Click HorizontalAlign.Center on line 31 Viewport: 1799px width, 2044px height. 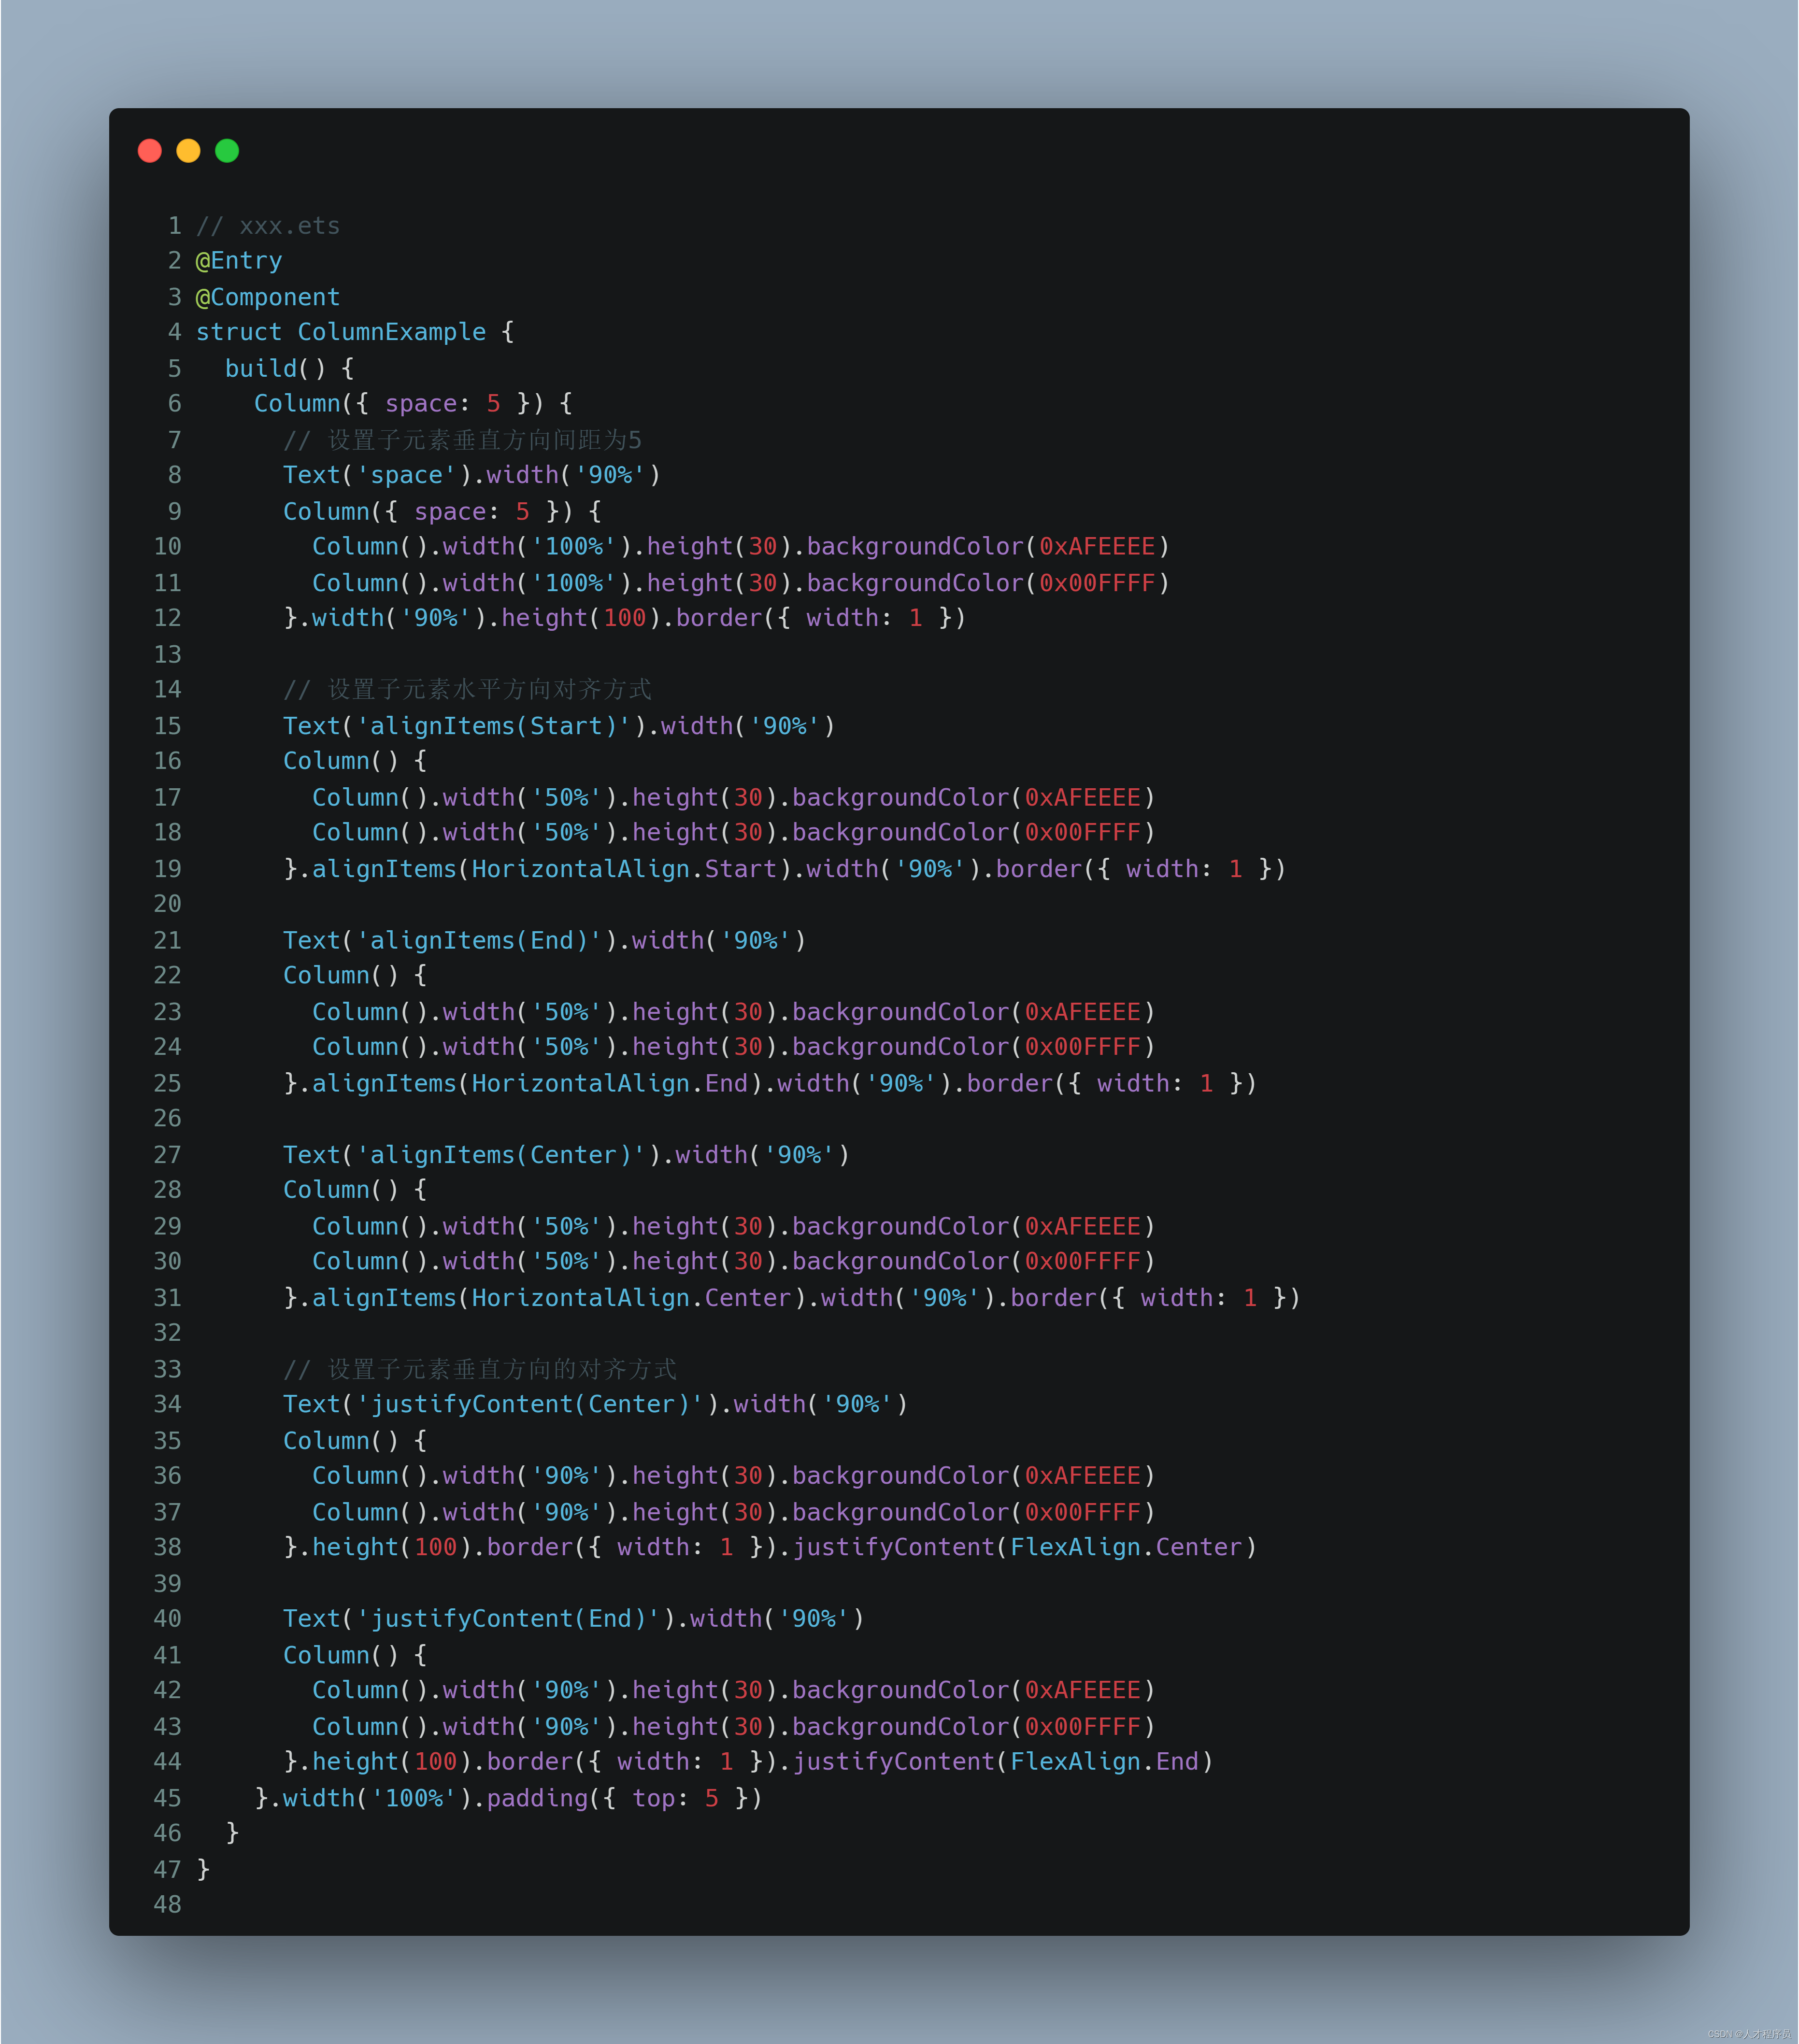(x=631, y=1298)
